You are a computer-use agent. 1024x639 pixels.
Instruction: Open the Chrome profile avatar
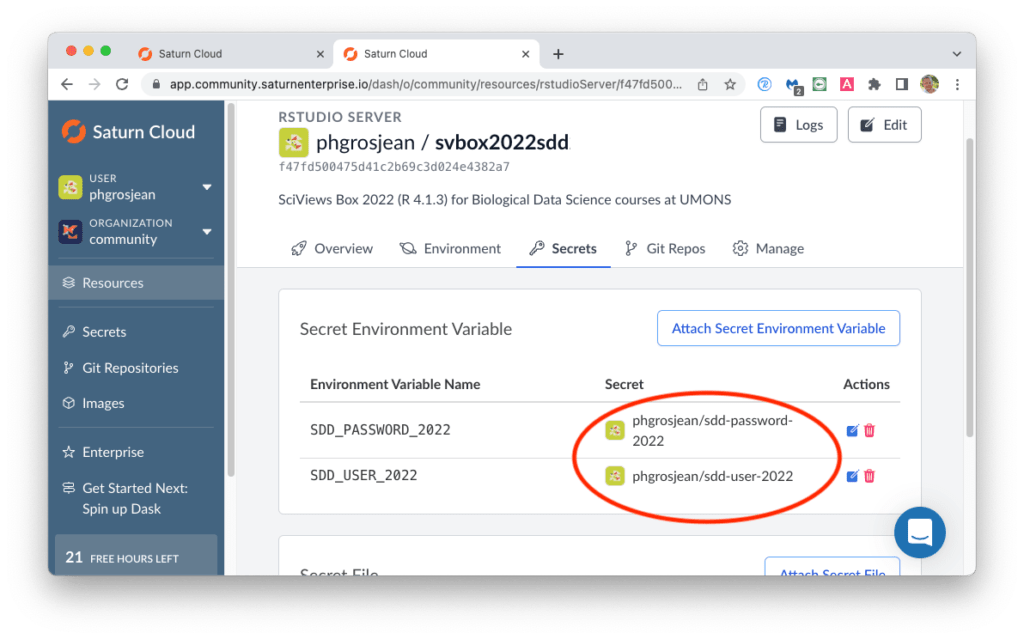click(929, 84)
